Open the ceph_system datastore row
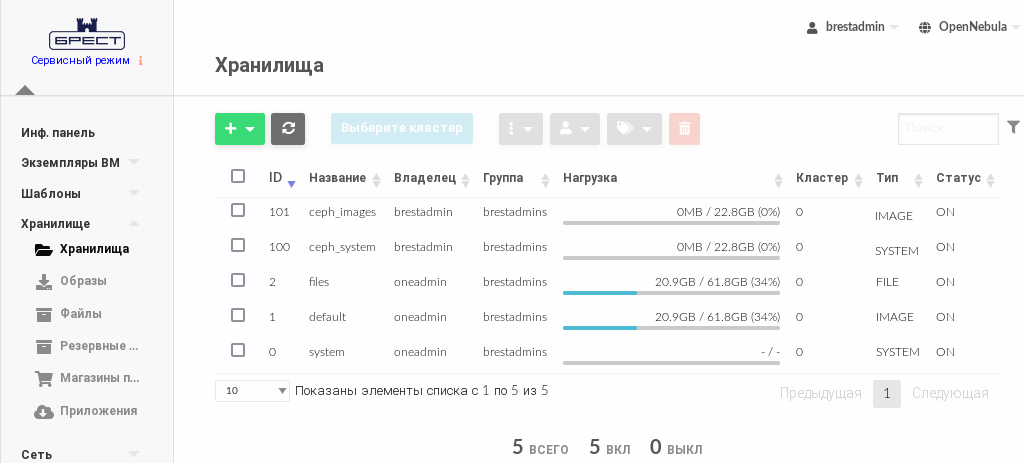Image resolution: width=1024 pixels, height=463 pixels. 342,247
